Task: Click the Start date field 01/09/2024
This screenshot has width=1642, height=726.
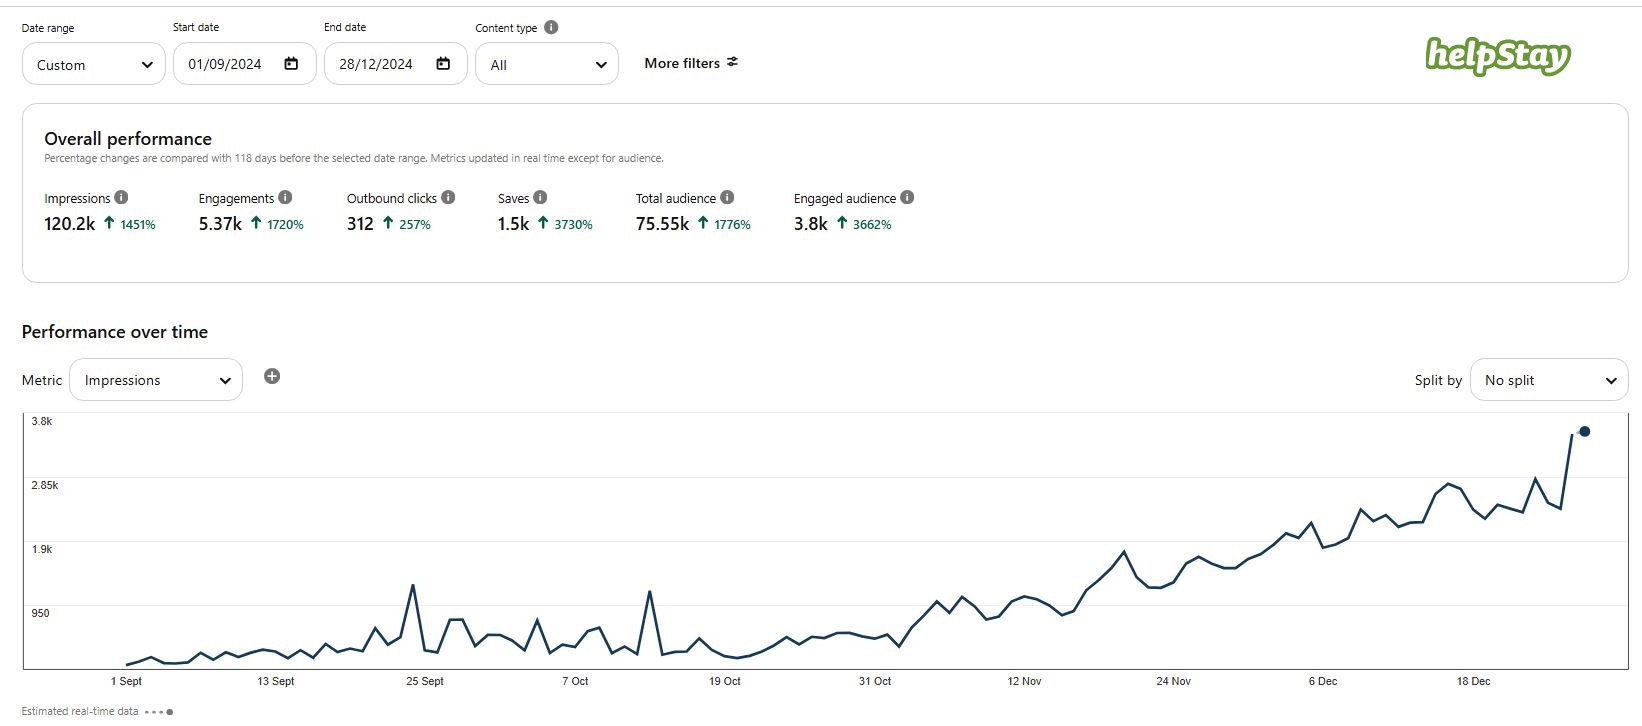Action: [x=225, y=64]
